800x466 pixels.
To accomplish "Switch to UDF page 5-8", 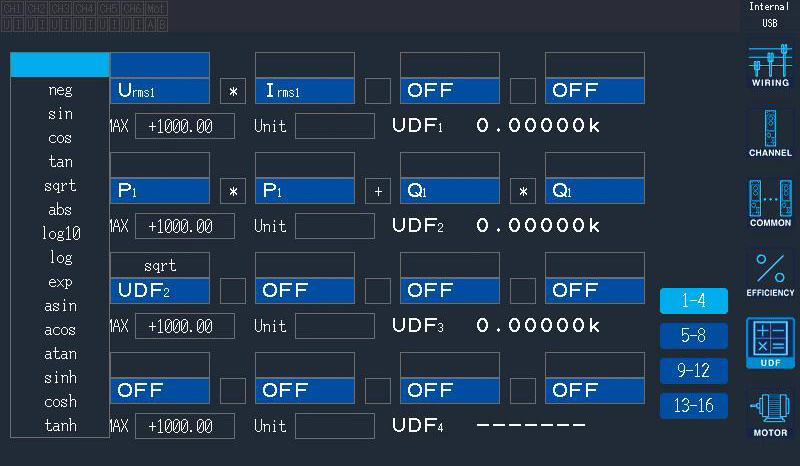I will point(693,336).
